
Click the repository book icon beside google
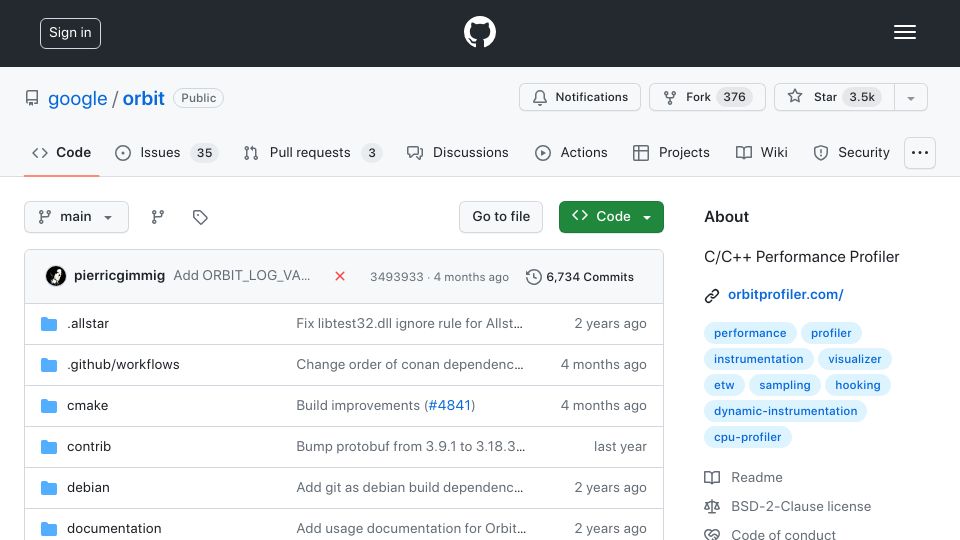click(32, 98)
